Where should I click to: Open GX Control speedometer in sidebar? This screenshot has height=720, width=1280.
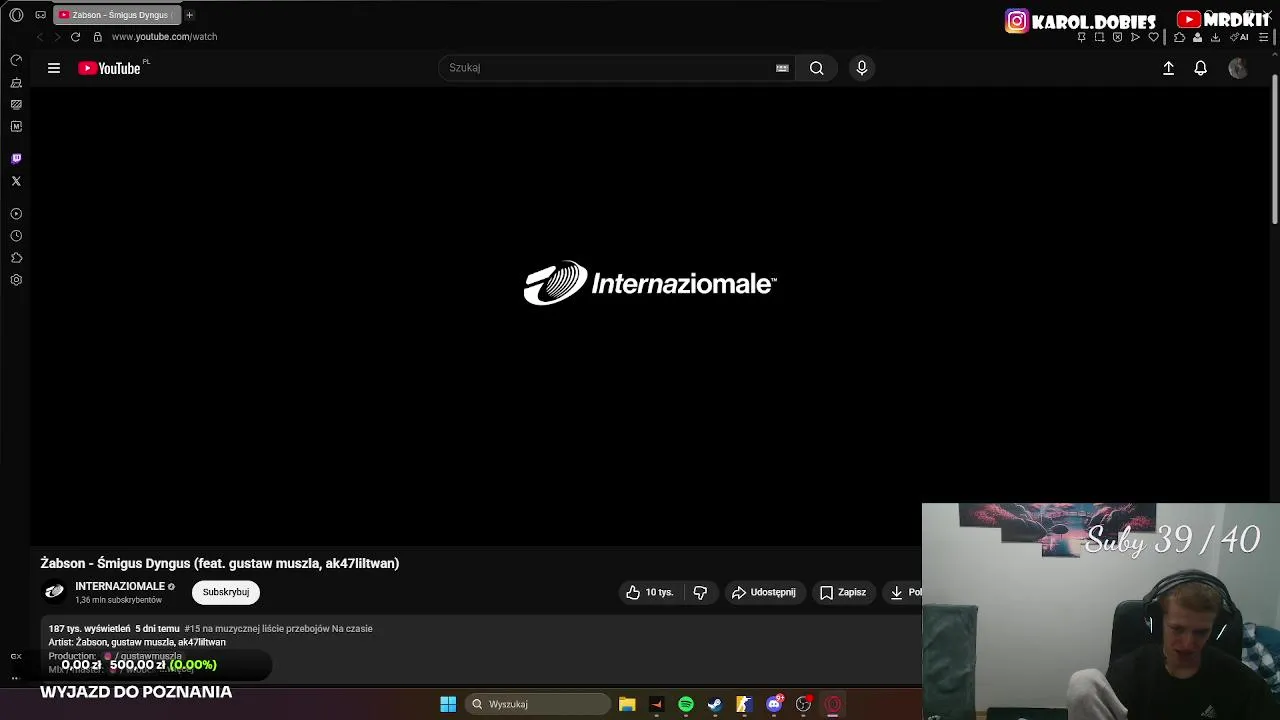tap(16, 60)
